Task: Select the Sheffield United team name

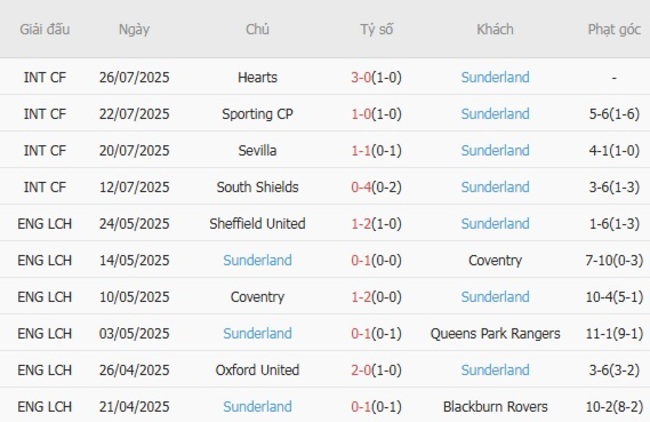Action: (257, 224)
